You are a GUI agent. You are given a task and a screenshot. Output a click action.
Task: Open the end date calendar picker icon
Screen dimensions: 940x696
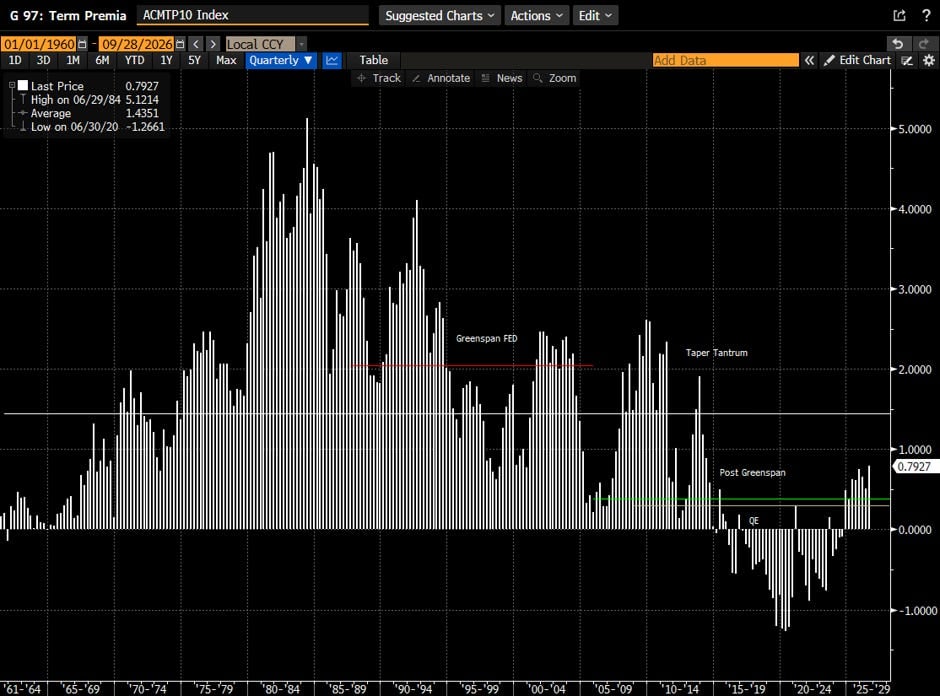tap(180, 44)
